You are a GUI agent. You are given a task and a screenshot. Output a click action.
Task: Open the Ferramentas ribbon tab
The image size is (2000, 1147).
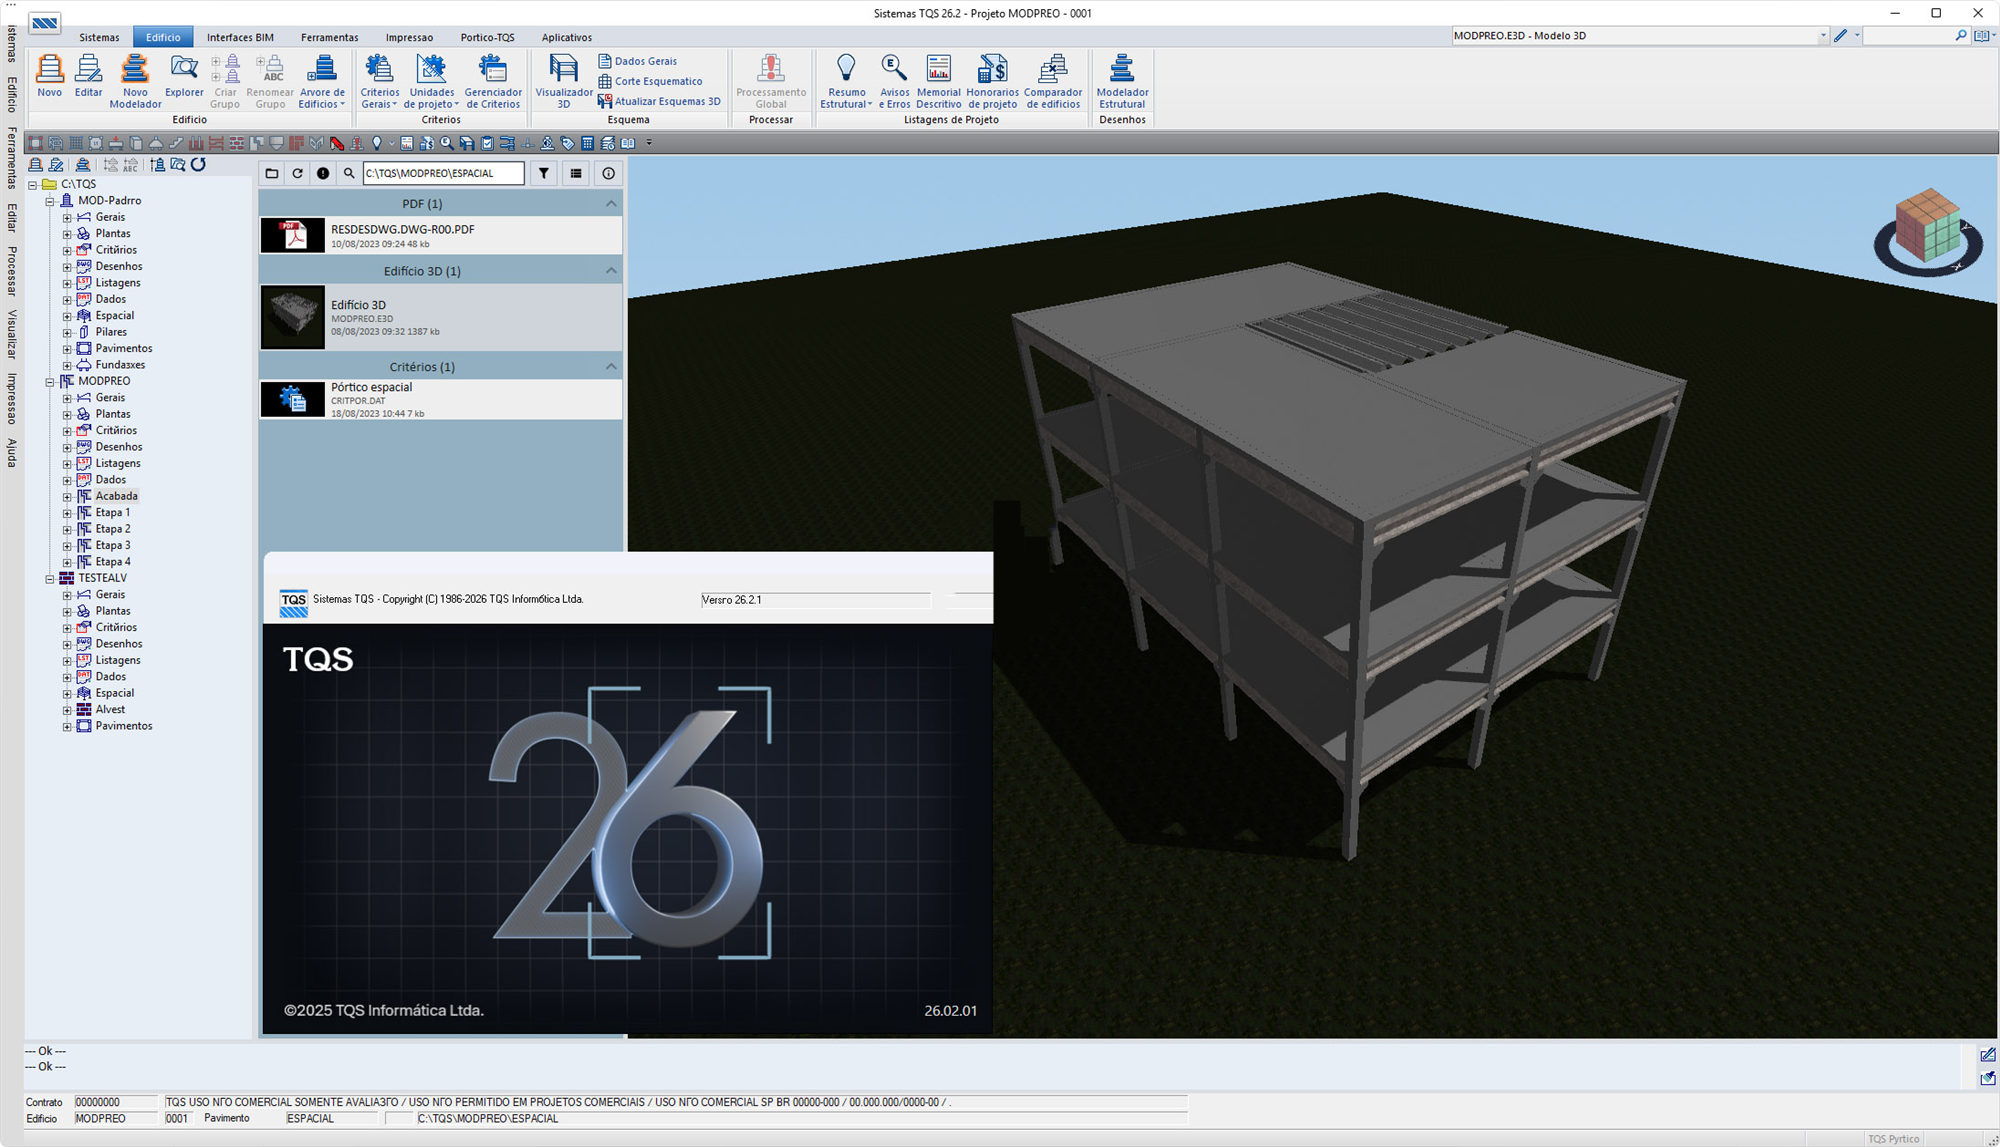(x=329, y=37)
